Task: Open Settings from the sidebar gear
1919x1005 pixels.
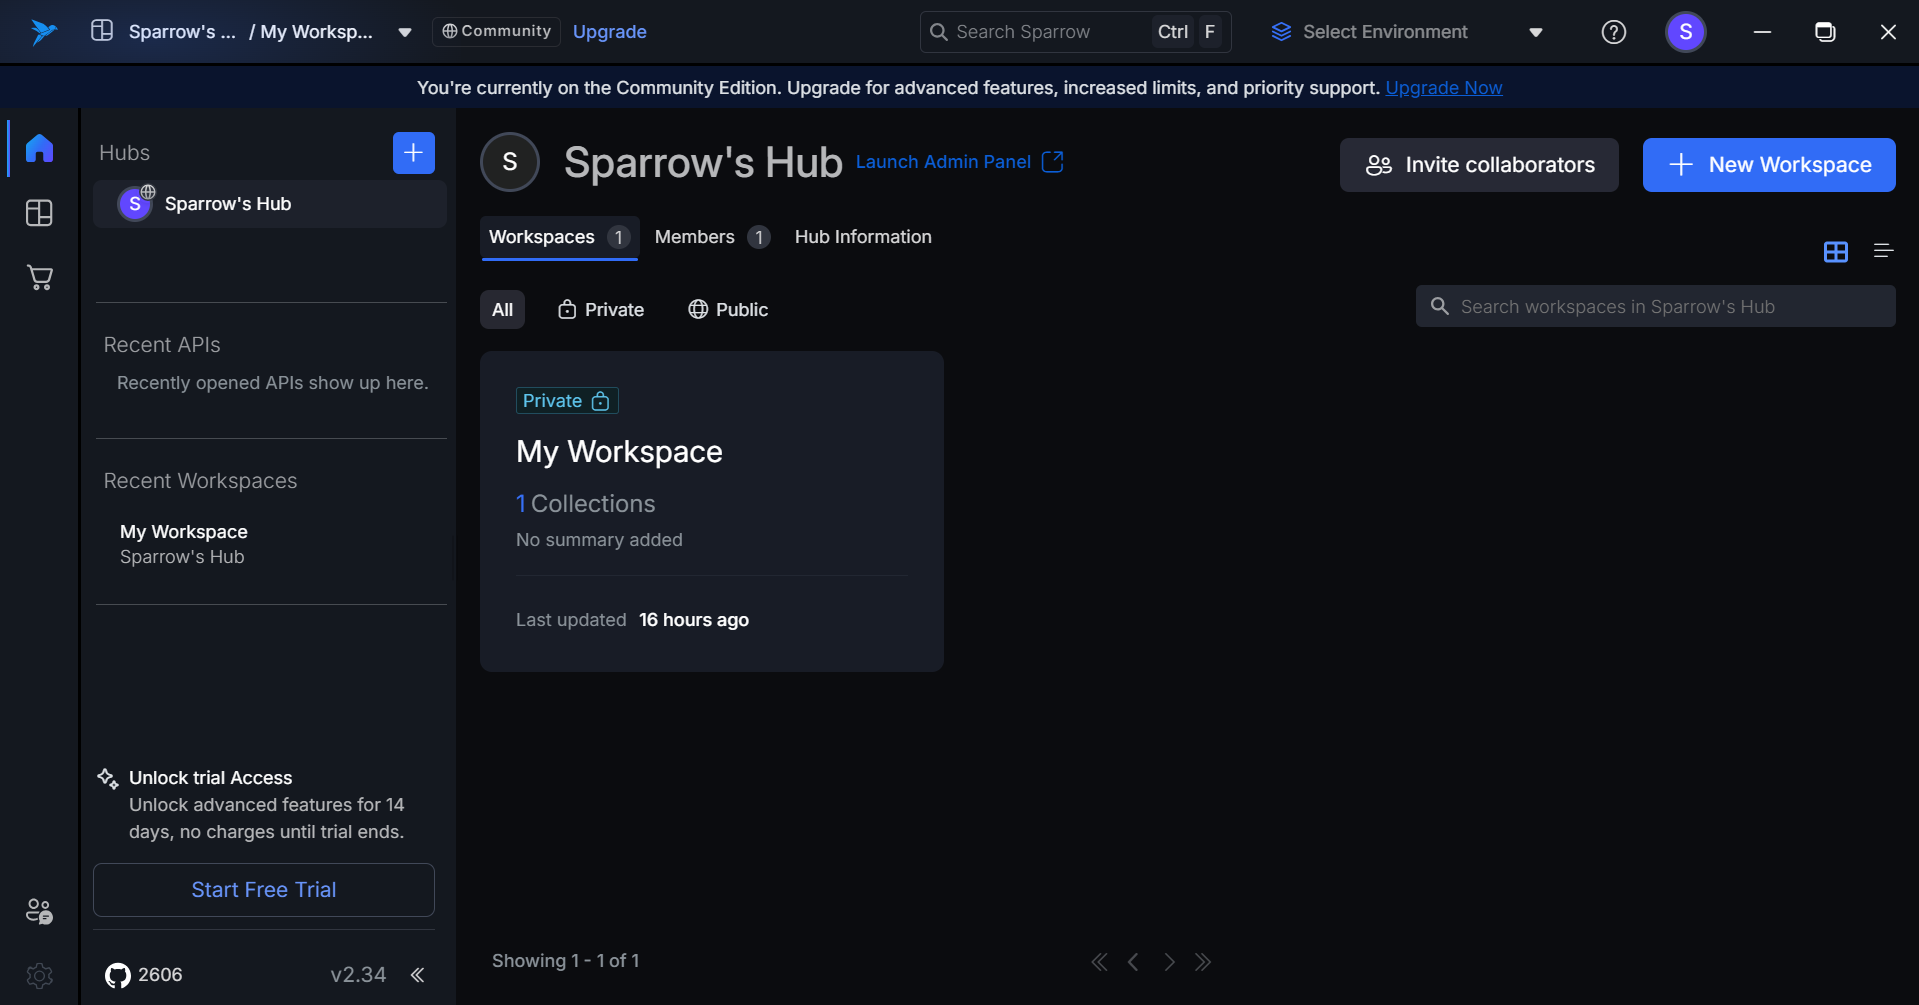Action: pyautogui.click(x=38, y=975)
